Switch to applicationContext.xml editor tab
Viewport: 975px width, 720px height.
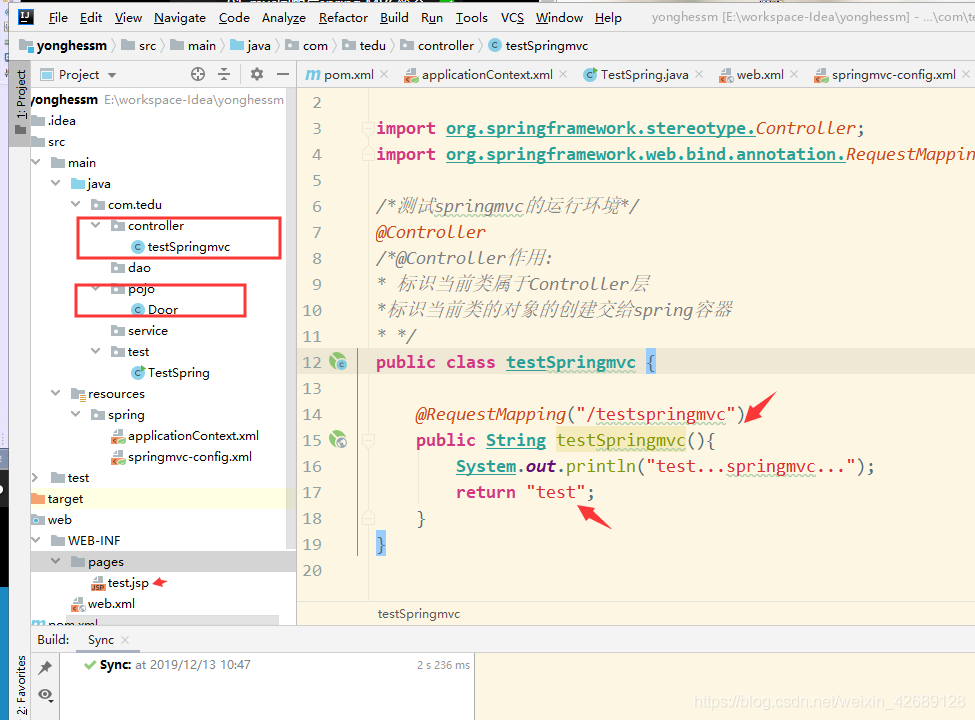coord(479,75)
